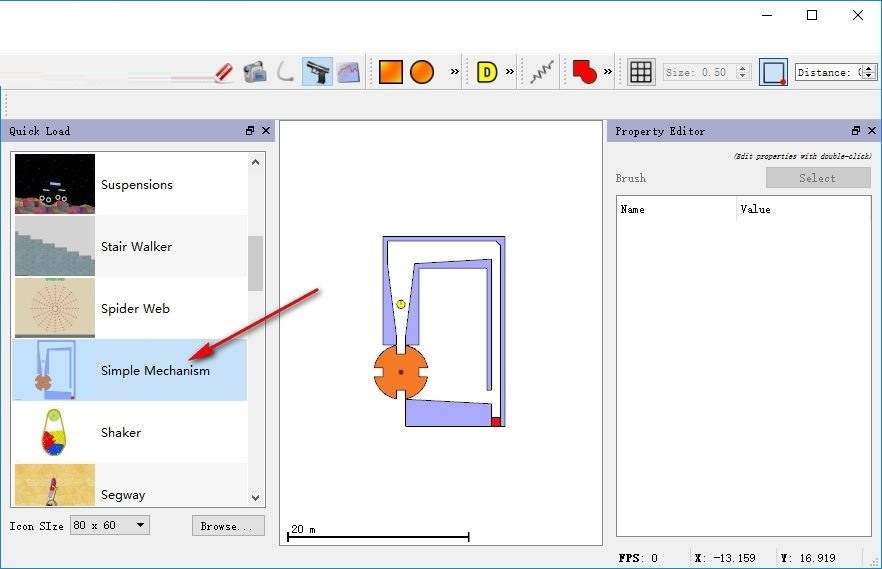Click the Select button in Property Editor
This screenshot has width=882, height=569.
pyautogui.click(x=818, y=178)
